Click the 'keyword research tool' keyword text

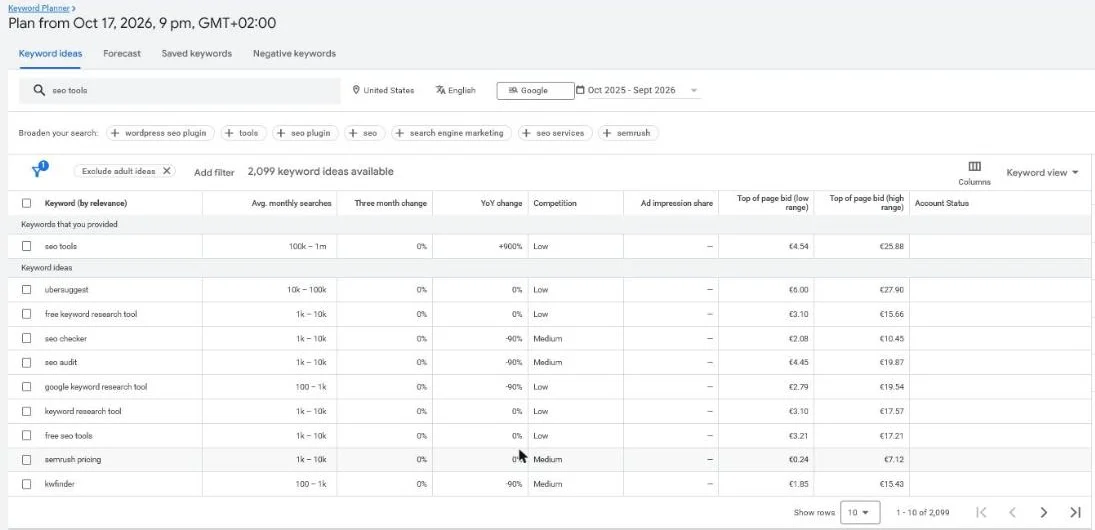coord(83,411)
